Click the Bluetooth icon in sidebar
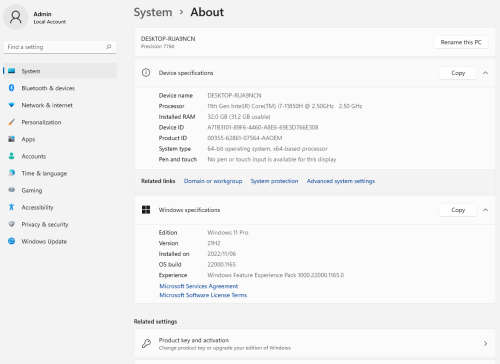 [12, 88]
